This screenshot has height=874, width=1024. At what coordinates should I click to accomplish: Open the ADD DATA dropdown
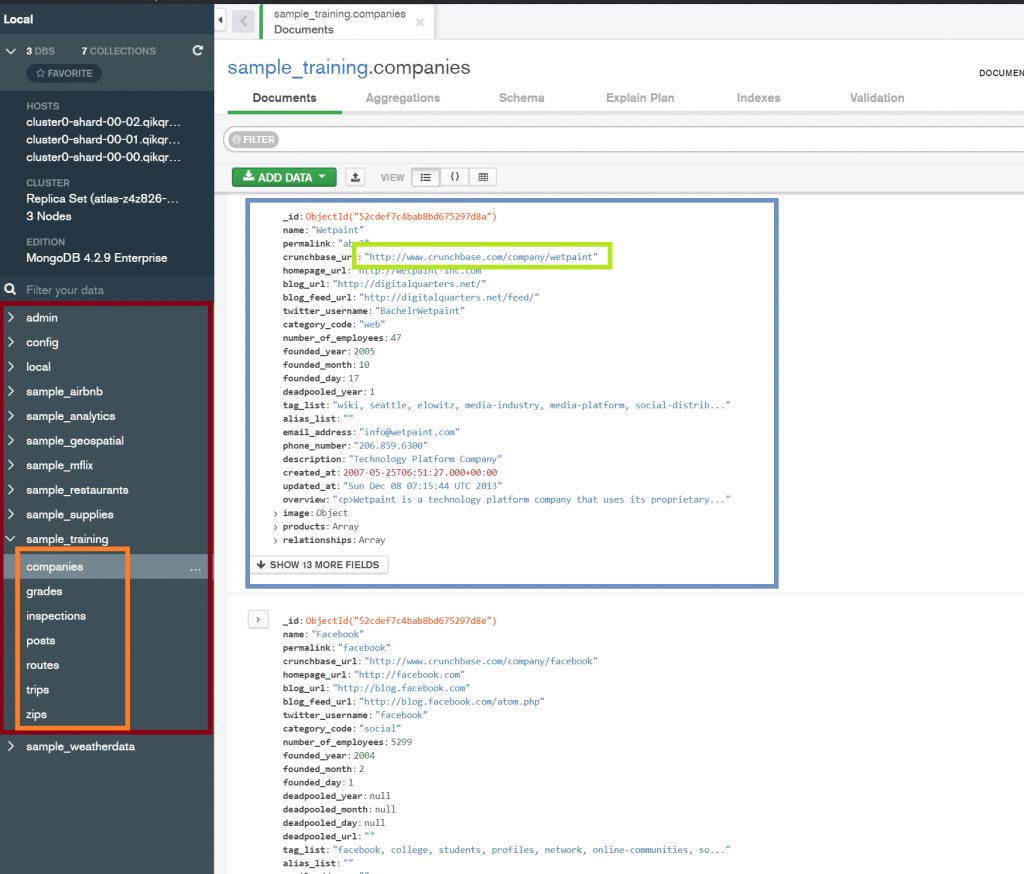tap(284, 177)
